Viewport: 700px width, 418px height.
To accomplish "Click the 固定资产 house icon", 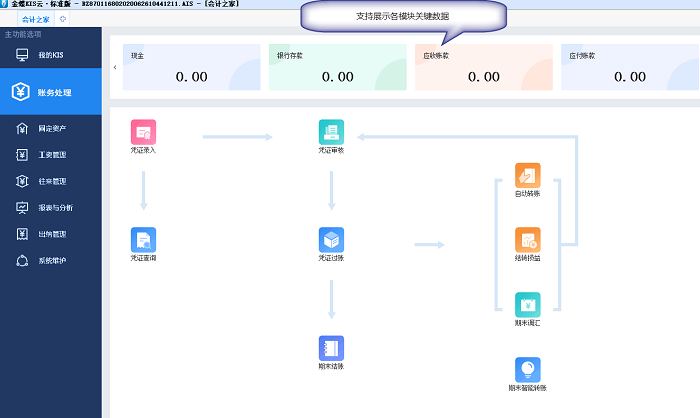I will [x=22, y=129].
